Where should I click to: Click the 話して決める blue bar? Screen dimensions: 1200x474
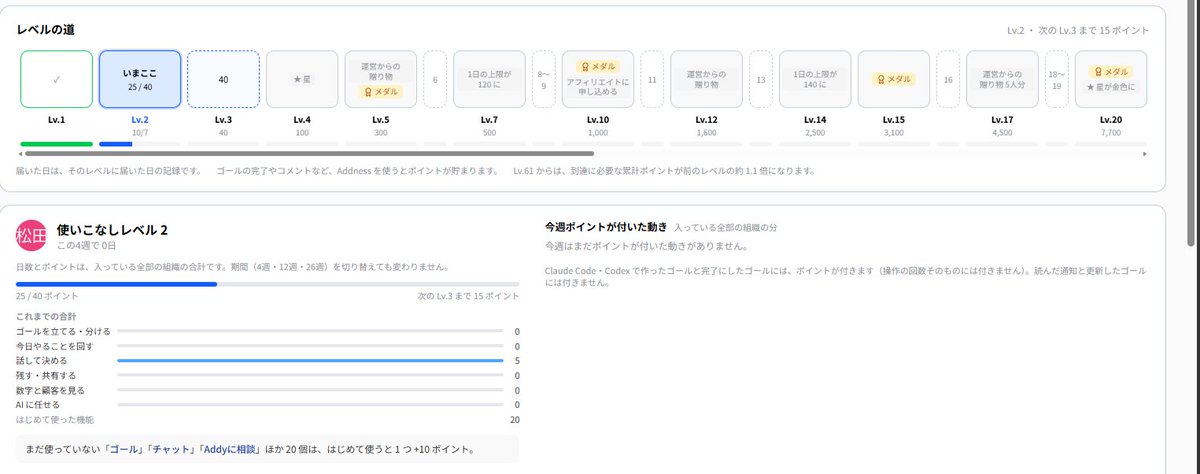310,360
